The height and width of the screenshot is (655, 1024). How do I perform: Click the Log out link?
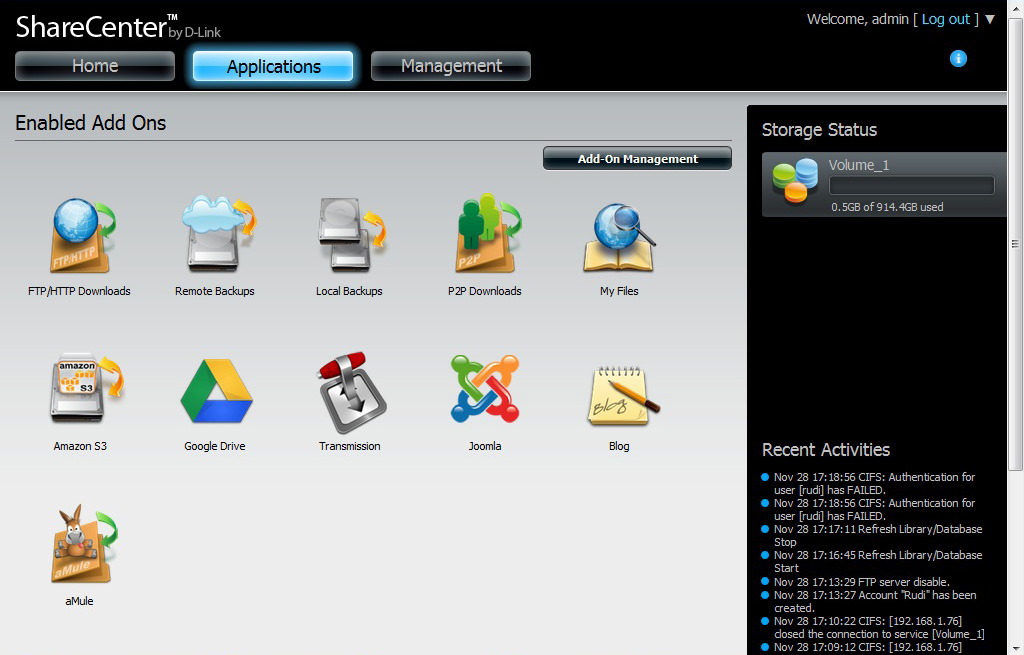[945, 20]
